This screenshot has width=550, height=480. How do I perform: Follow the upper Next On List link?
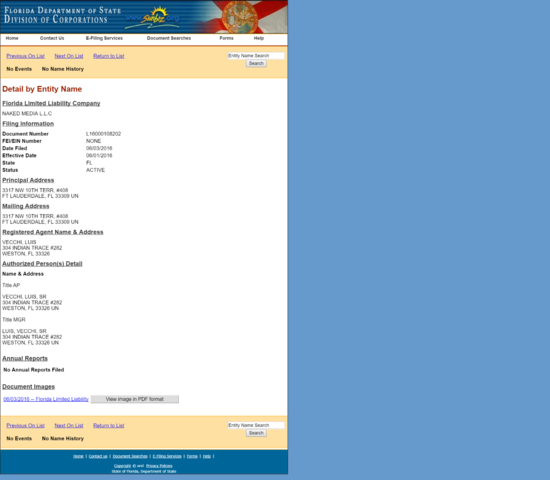tap(69, 56)
